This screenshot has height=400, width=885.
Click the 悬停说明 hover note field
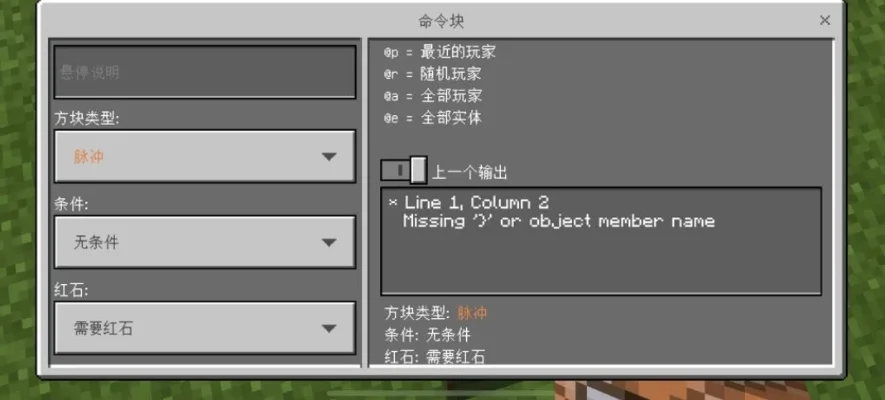(x=205, y=72)
